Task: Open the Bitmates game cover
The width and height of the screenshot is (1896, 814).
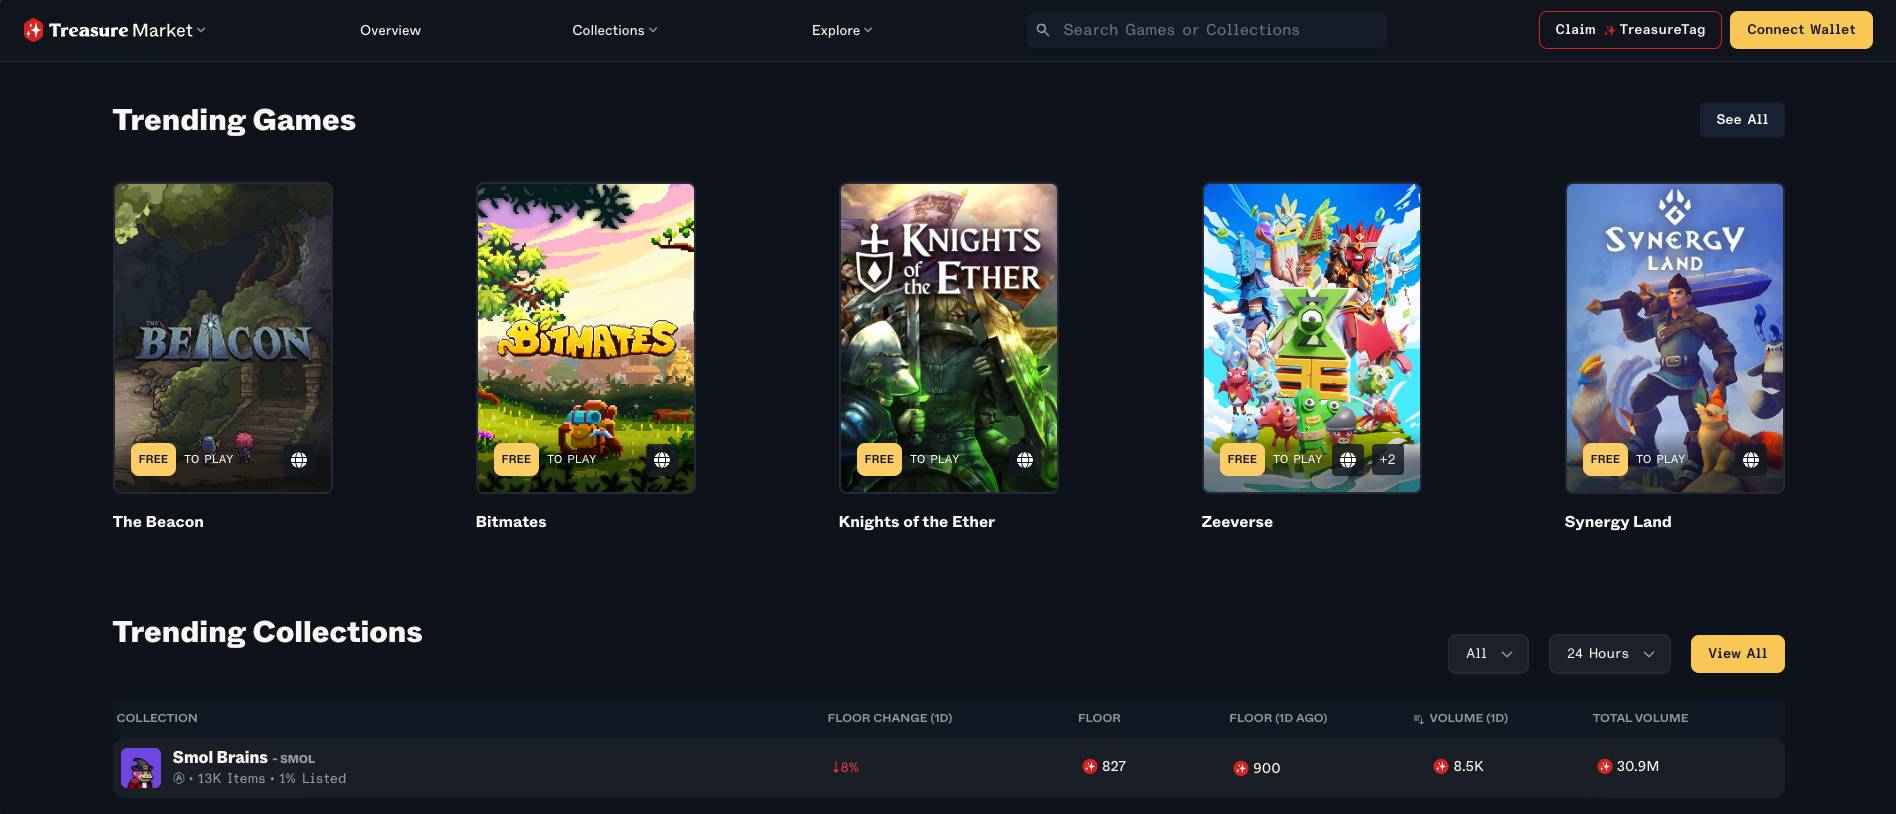Action: pyautogui.click(x=586, y=338)
